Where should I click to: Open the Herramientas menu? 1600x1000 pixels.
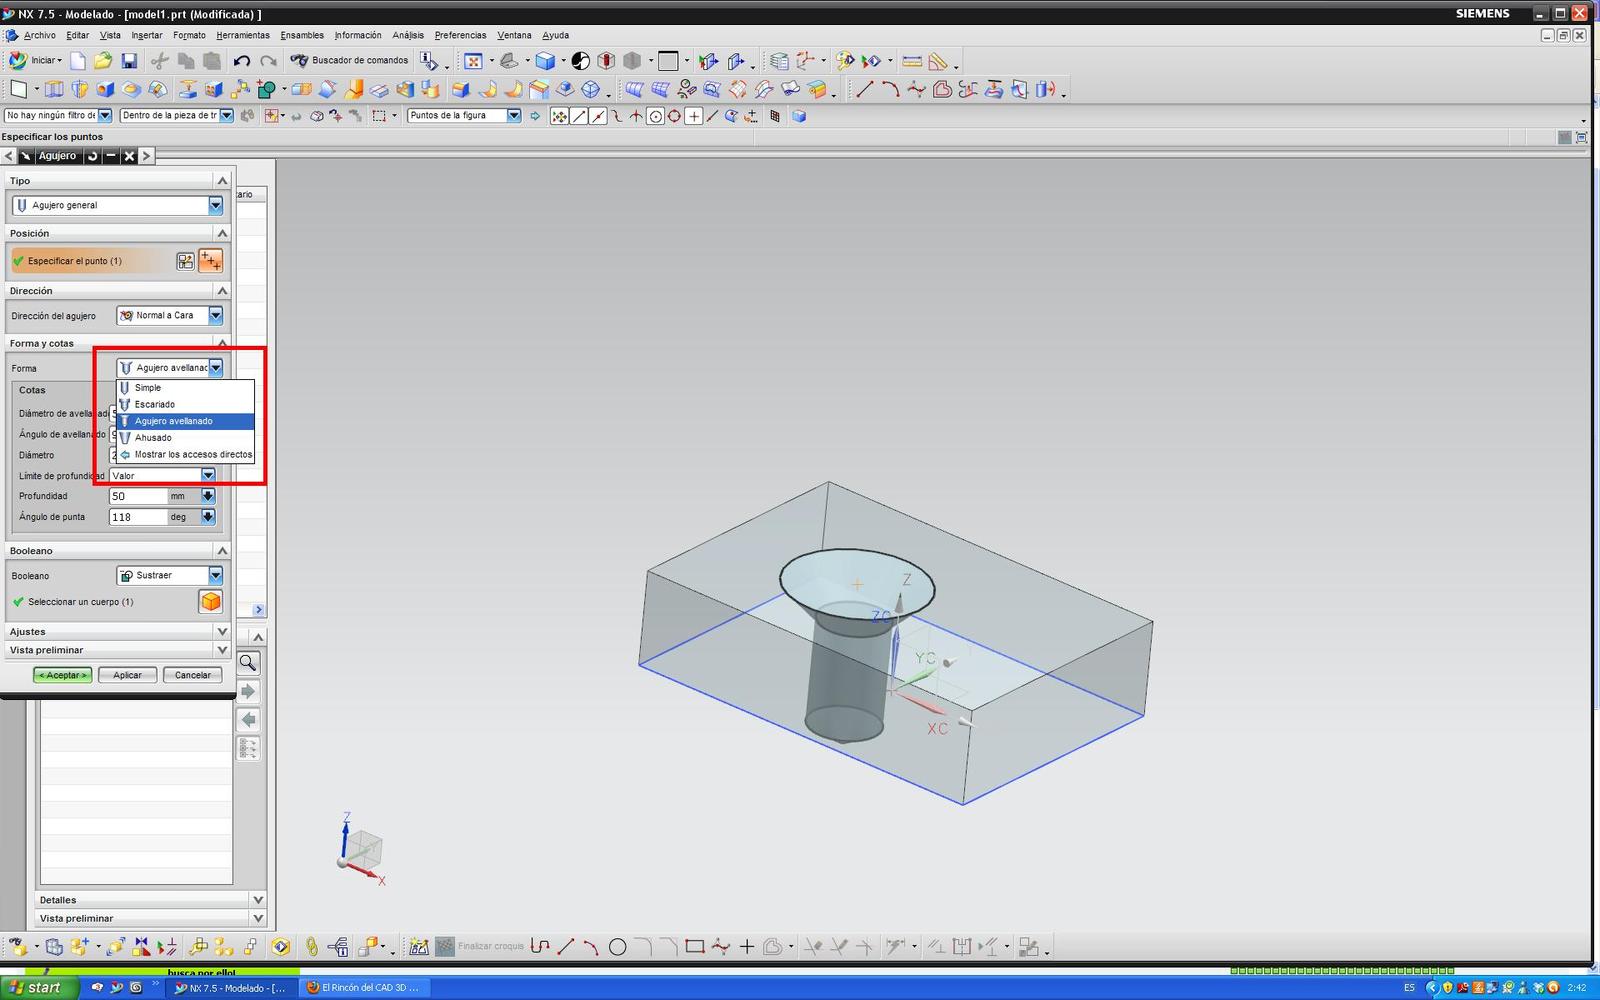243,35
